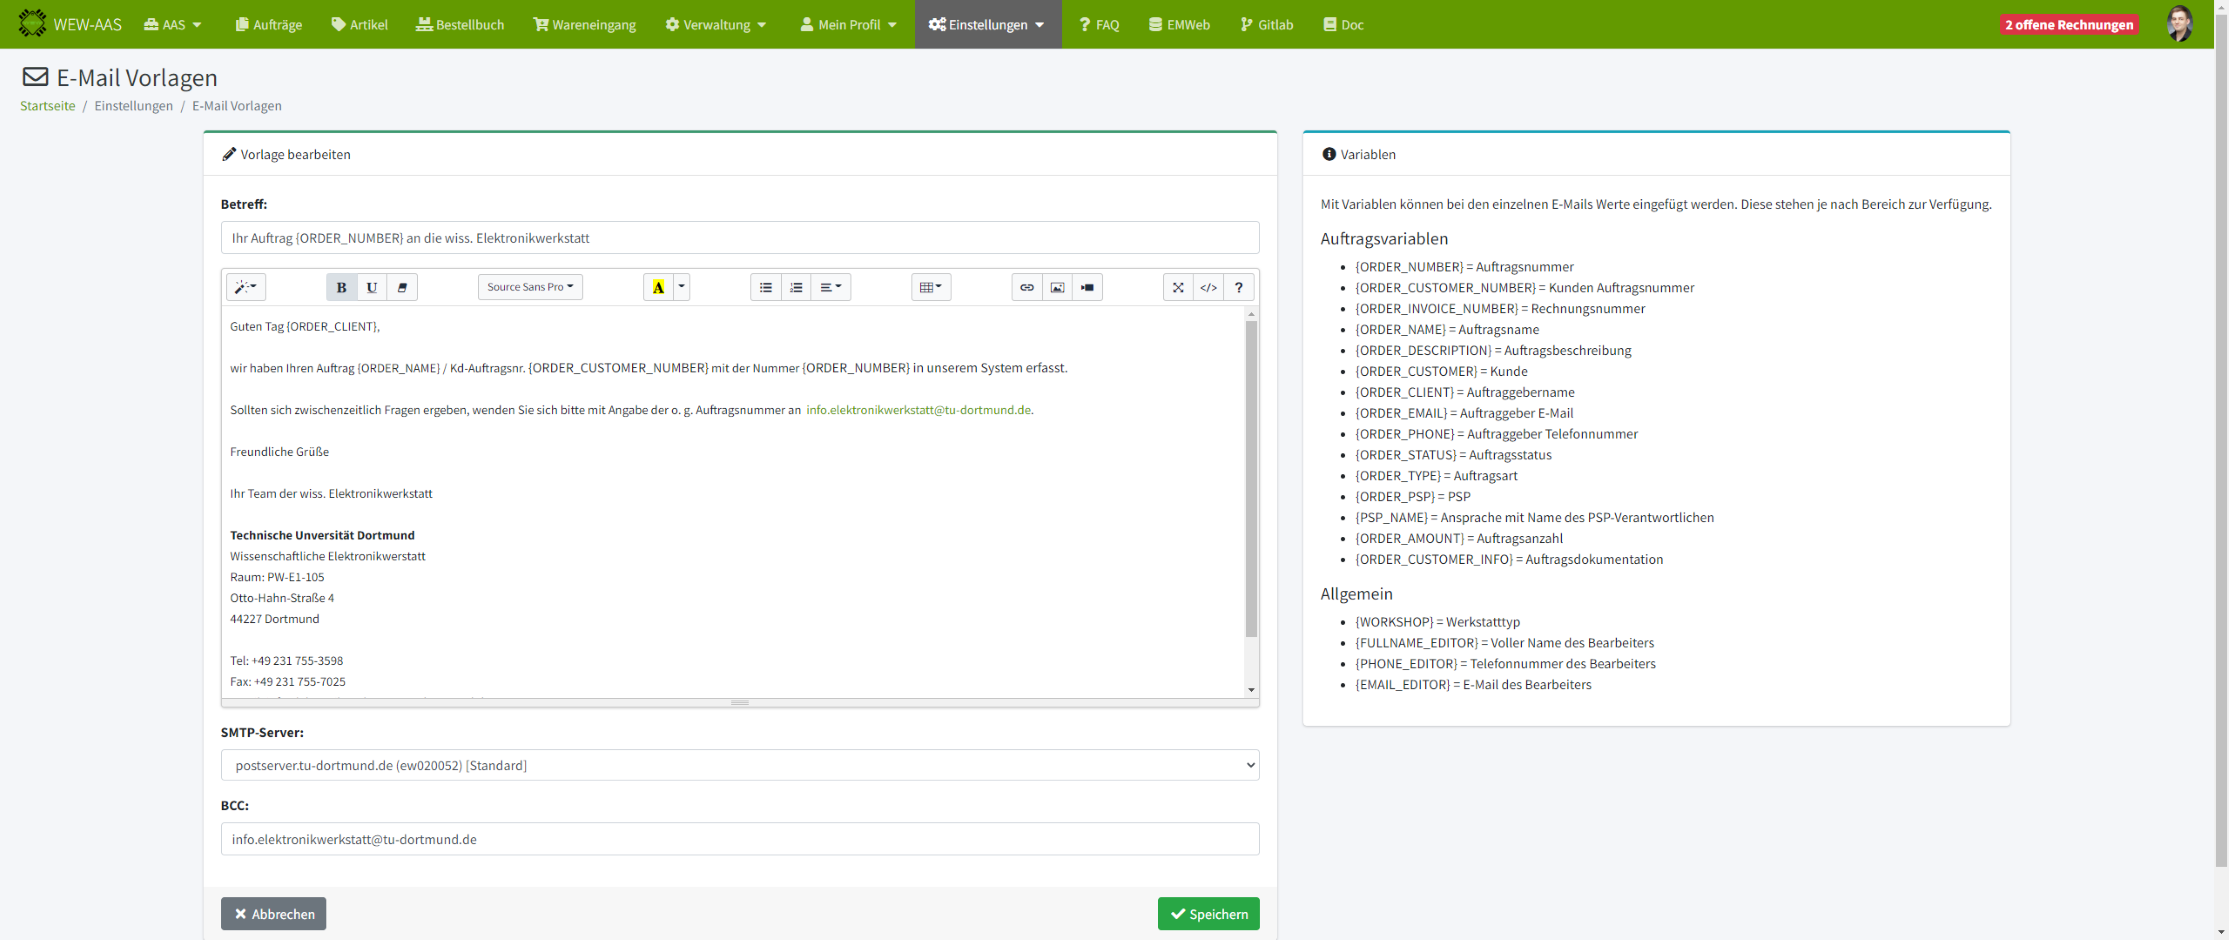Apply the yellow highlight text color
2229x940 pixels.
[x=658, y=287]
